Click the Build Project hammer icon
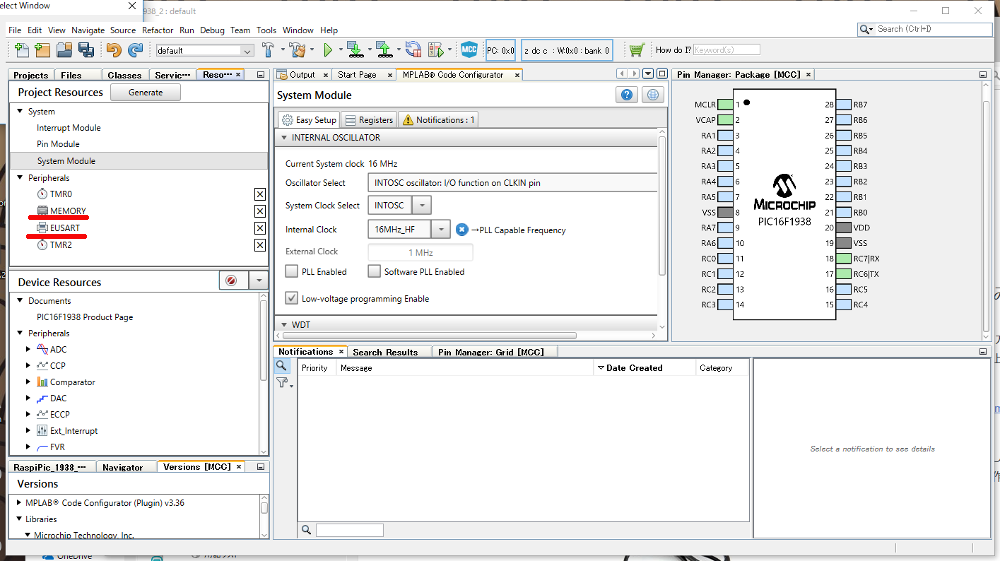The height and width of the screenshot is (561, 1000). click(x=268, y=50)
